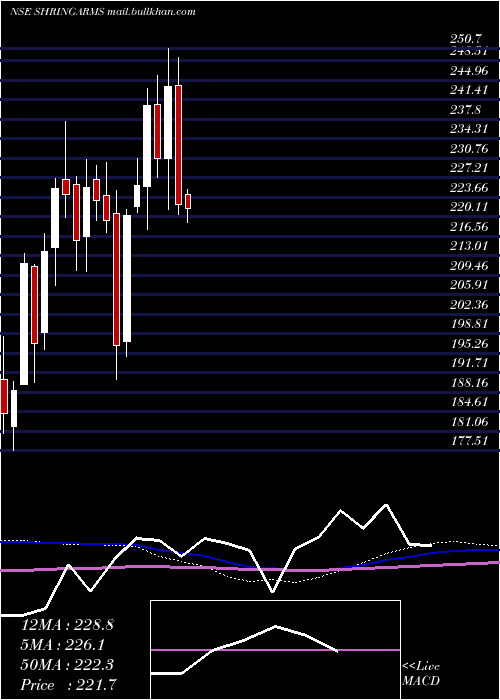The image size is (500, 700).
Task: Select the 244.96 price axis label
Action: [470, 71]
